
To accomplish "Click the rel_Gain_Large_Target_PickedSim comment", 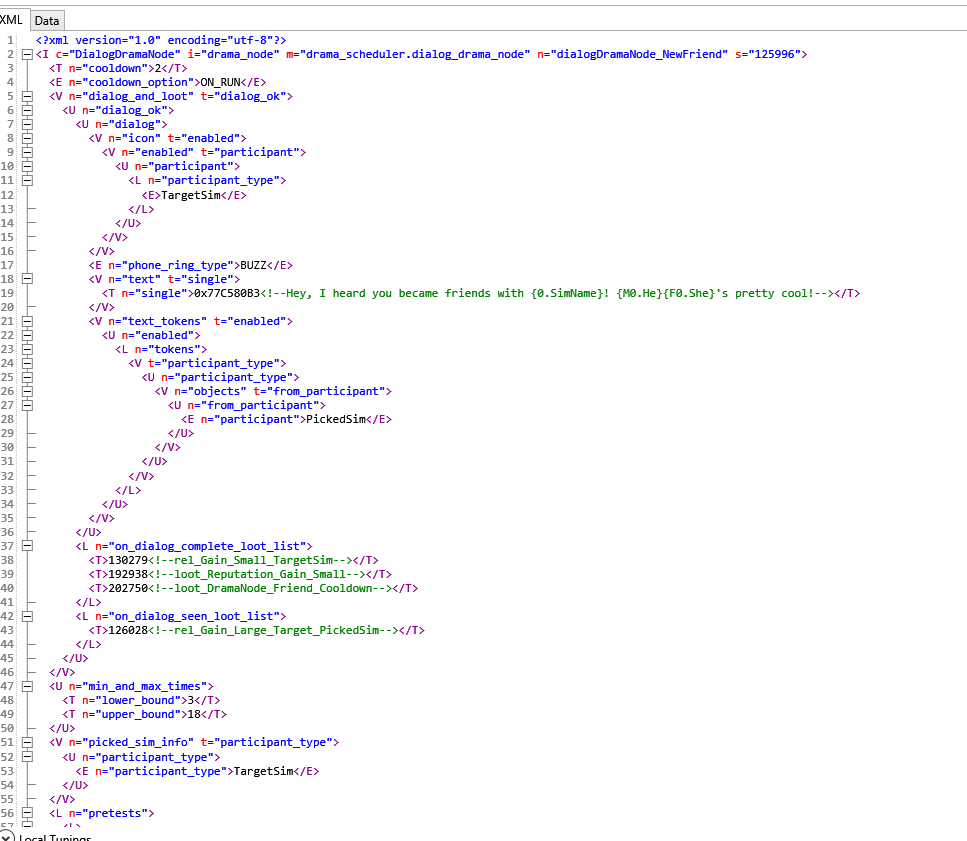I will pos(273,630).
